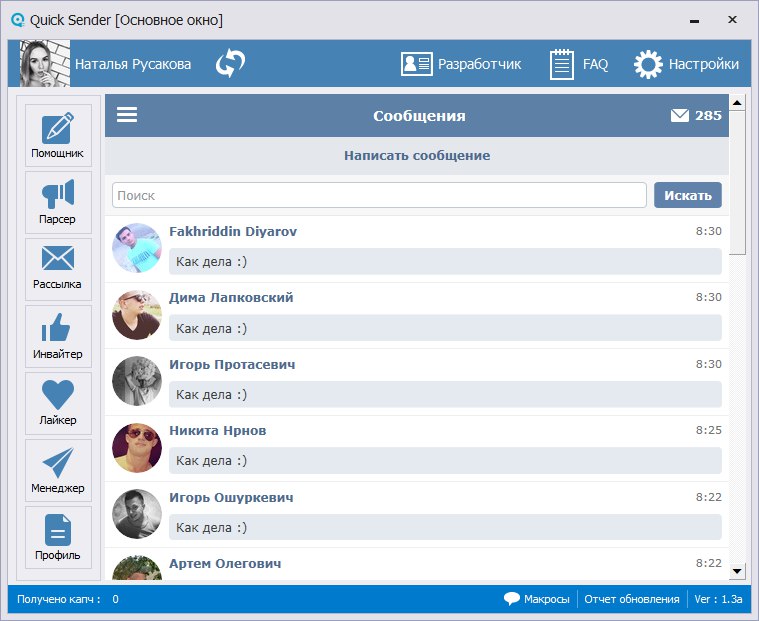Click the Получено капч counter

[x=68, y=599]
